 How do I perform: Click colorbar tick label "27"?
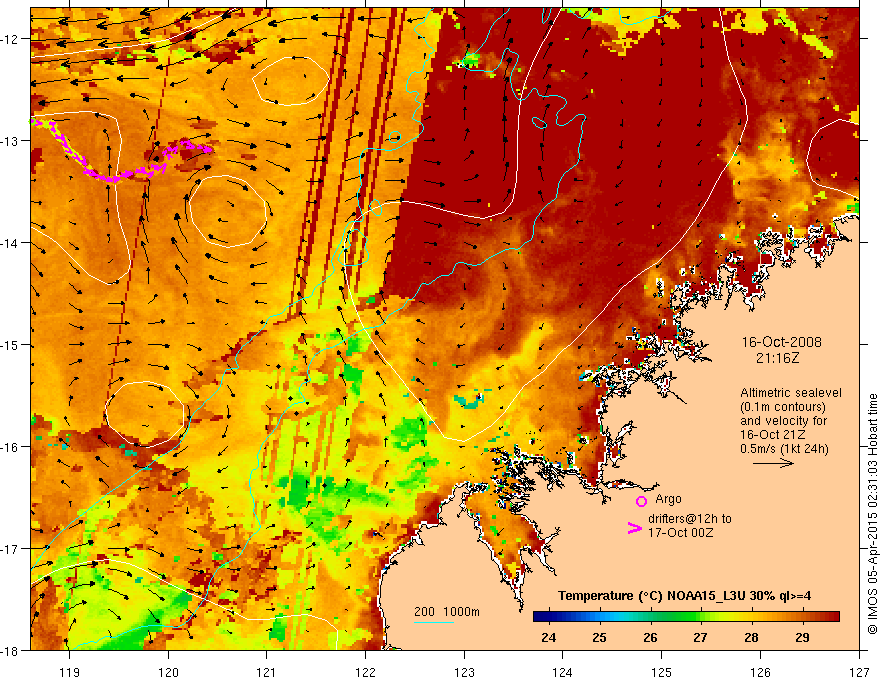pyautogui.click(x=700, y=637)
